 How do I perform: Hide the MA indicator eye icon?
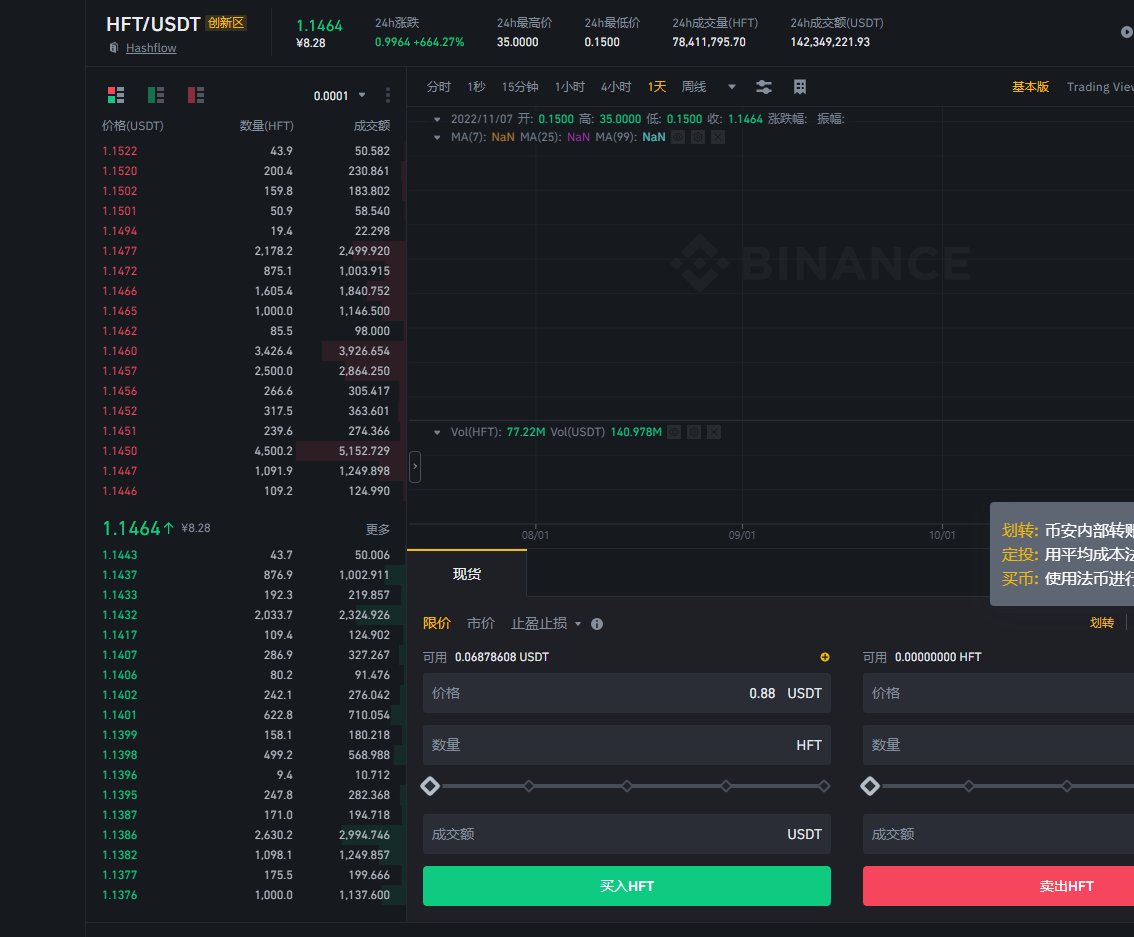[x=678, y=137]
